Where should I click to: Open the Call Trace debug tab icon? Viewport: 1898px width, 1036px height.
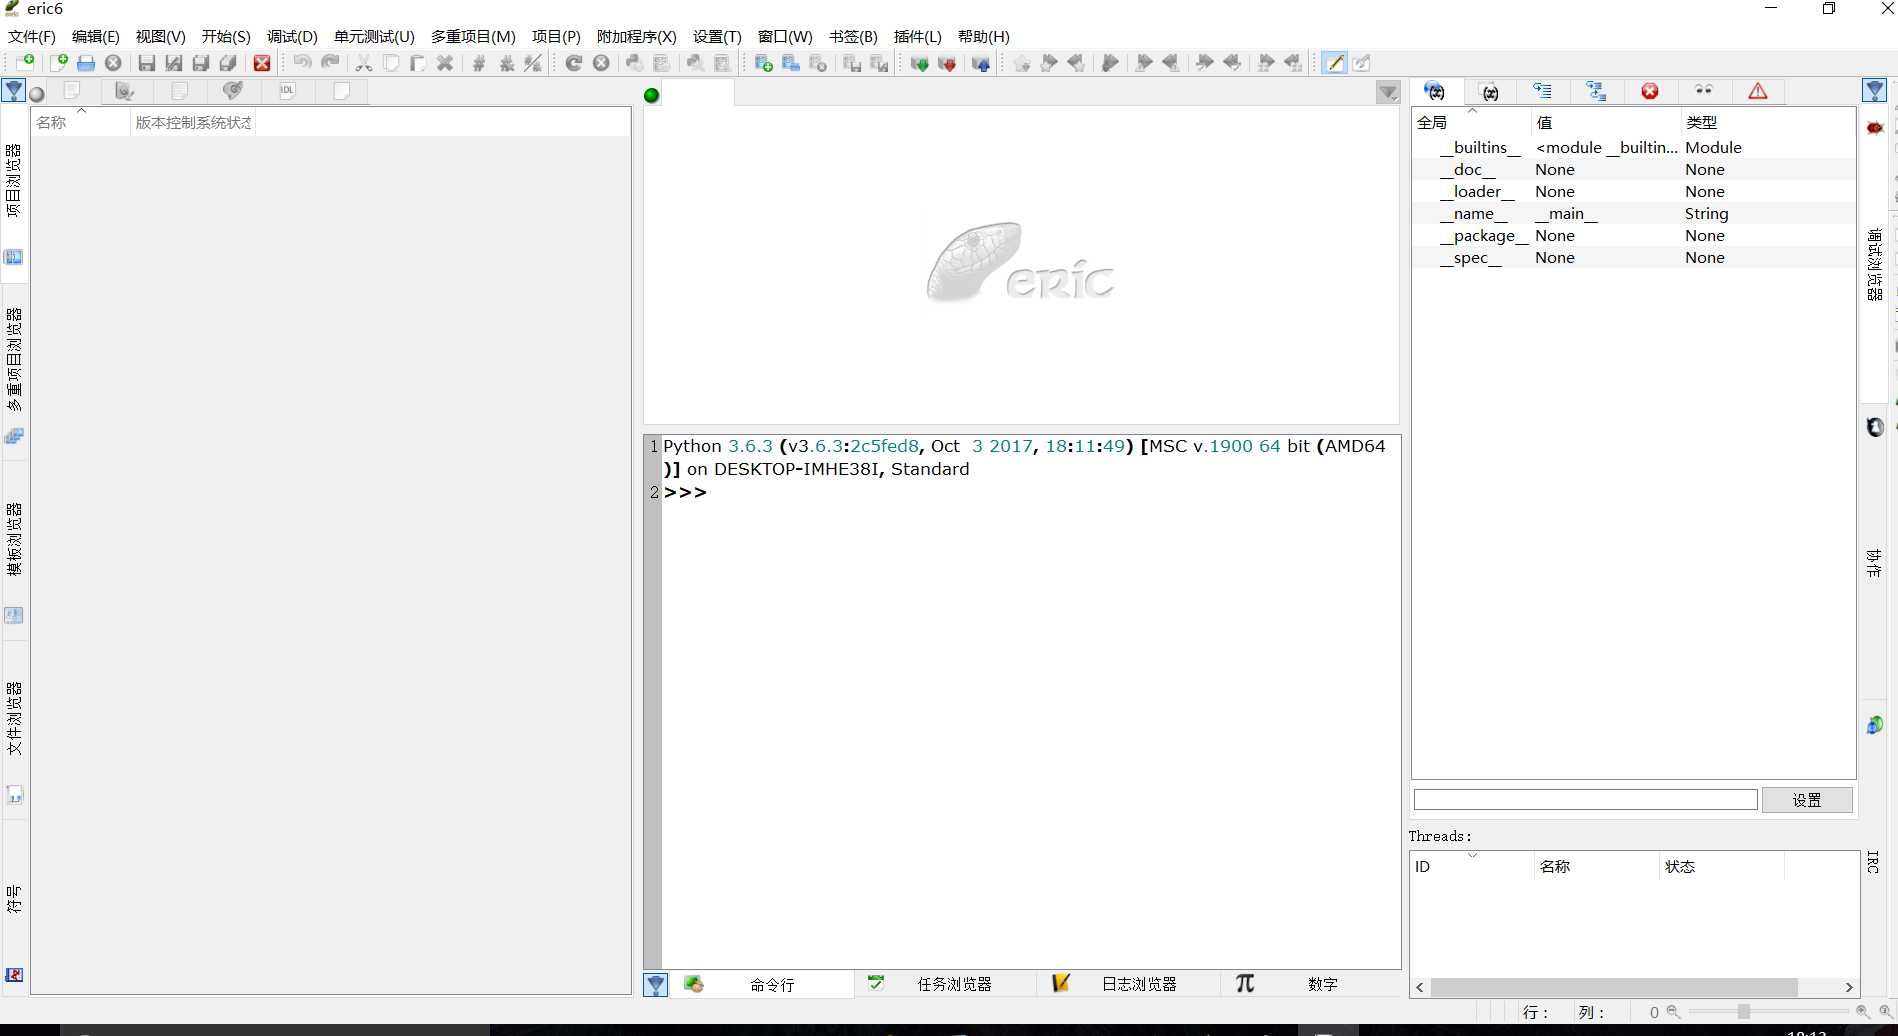click(1597, 91)
